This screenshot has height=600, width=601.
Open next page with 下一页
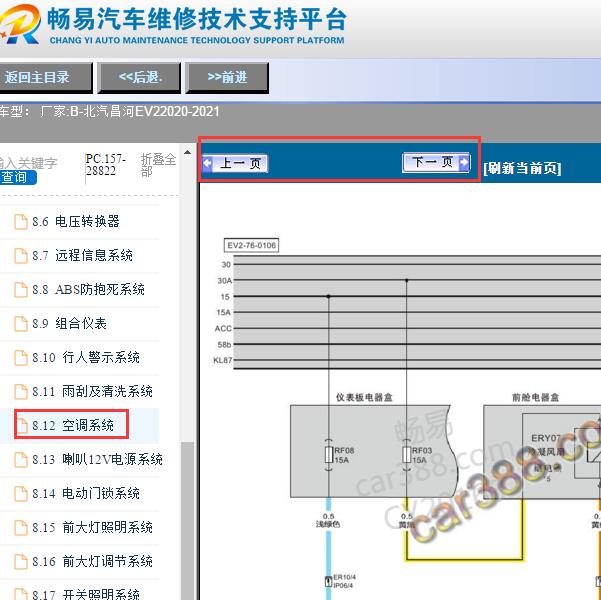click(x=436, y=162)
